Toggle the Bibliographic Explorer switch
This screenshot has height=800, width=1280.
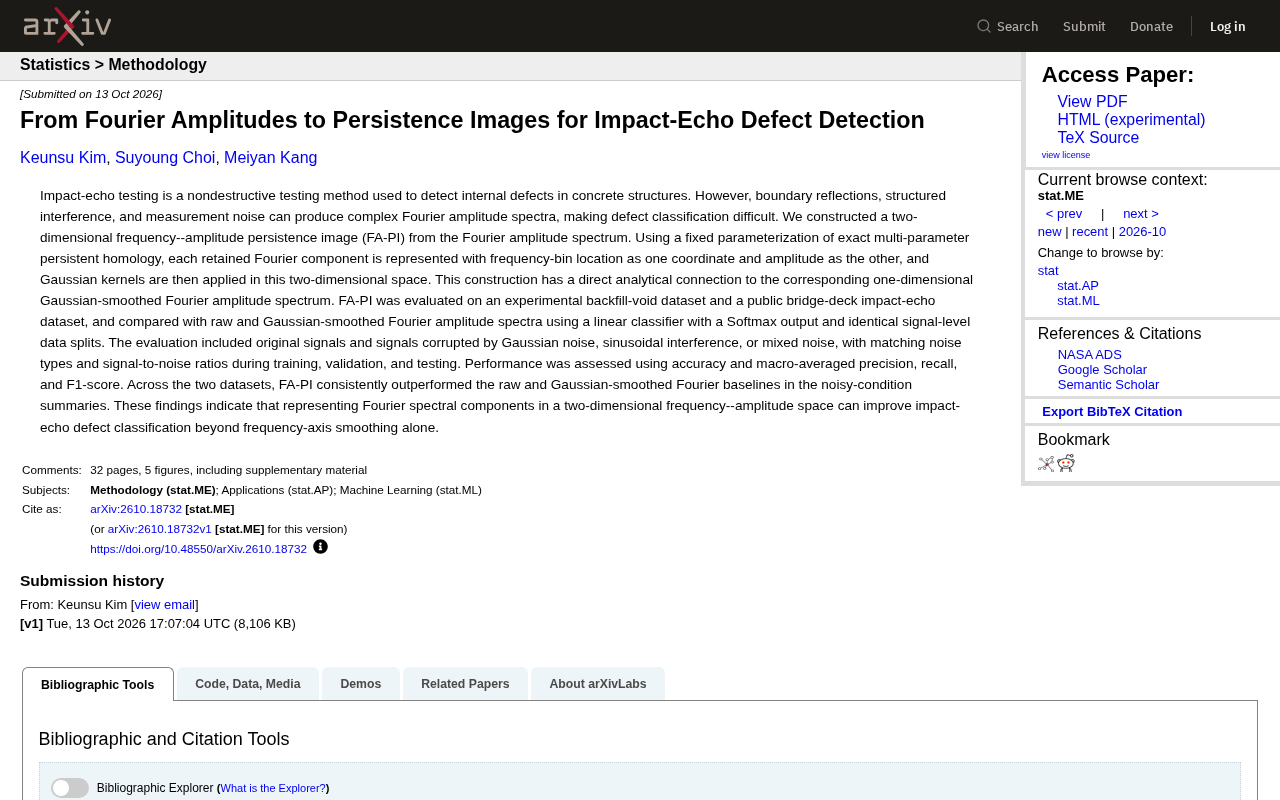70,788
